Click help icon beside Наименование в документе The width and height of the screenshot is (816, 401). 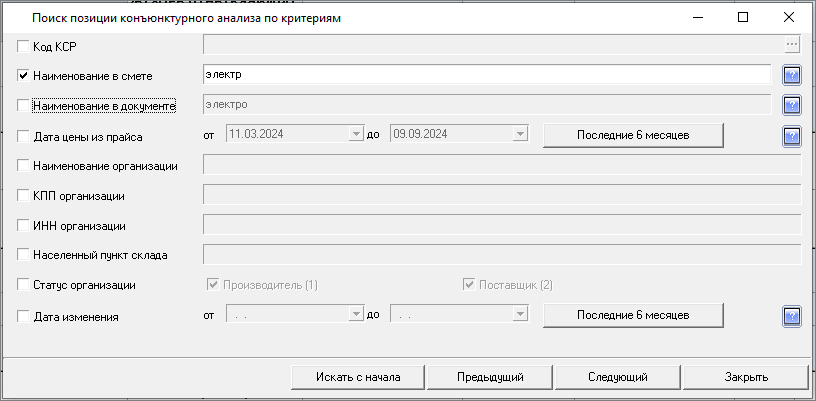[792, 105]
